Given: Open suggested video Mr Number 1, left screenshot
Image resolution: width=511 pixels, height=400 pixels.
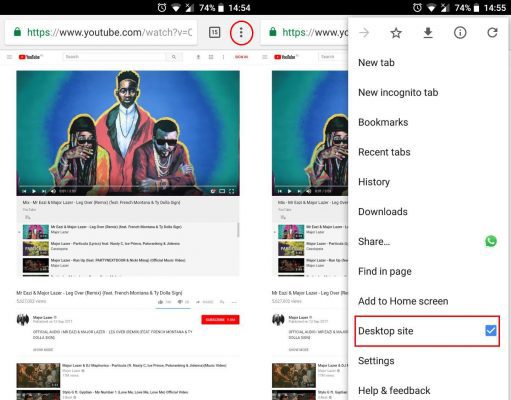Looking at the screenshot, I should click(38, 395).
